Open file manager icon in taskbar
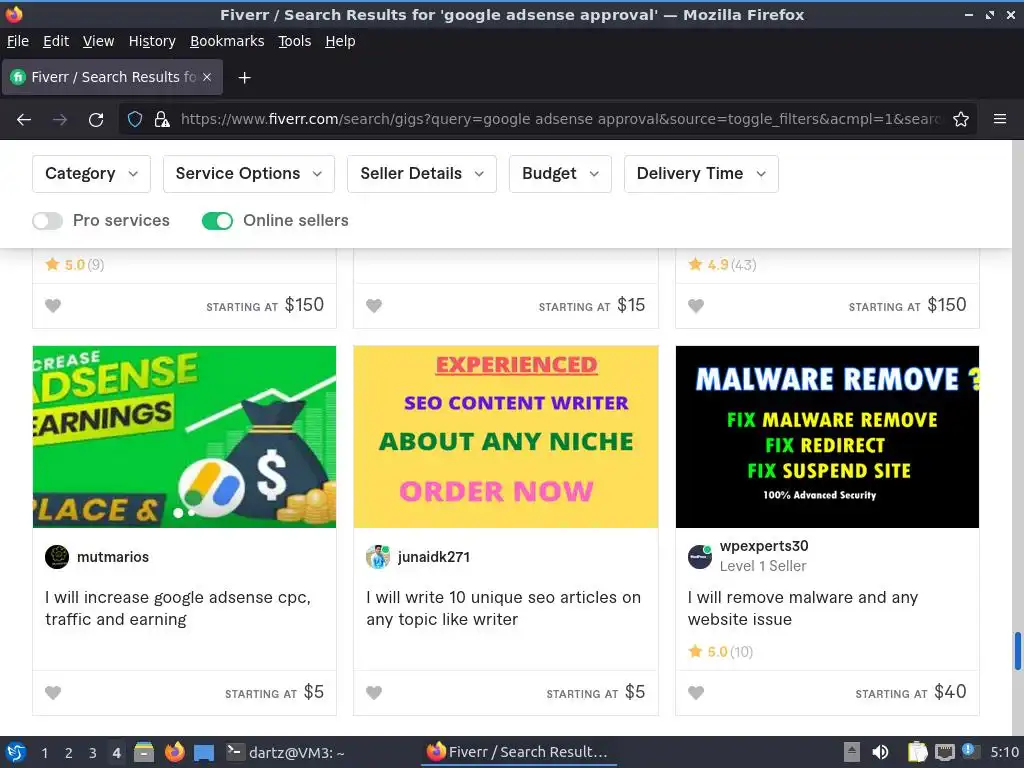The height and width of the screenshot is (768, 1024). pyautogui.click(x=144, y=752)
